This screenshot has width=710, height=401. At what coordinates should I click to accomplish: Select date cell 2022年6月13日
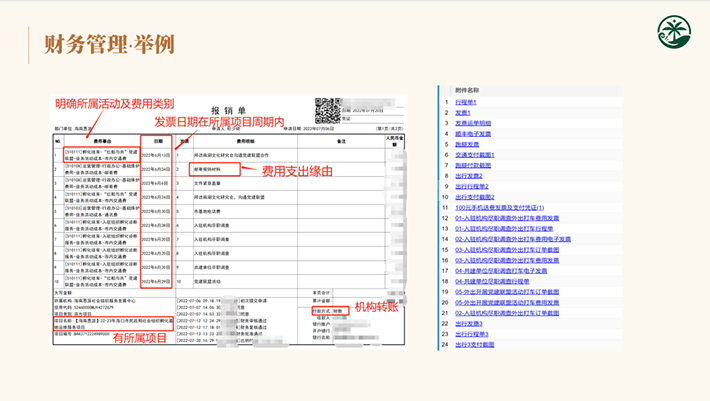coord(156,155)
